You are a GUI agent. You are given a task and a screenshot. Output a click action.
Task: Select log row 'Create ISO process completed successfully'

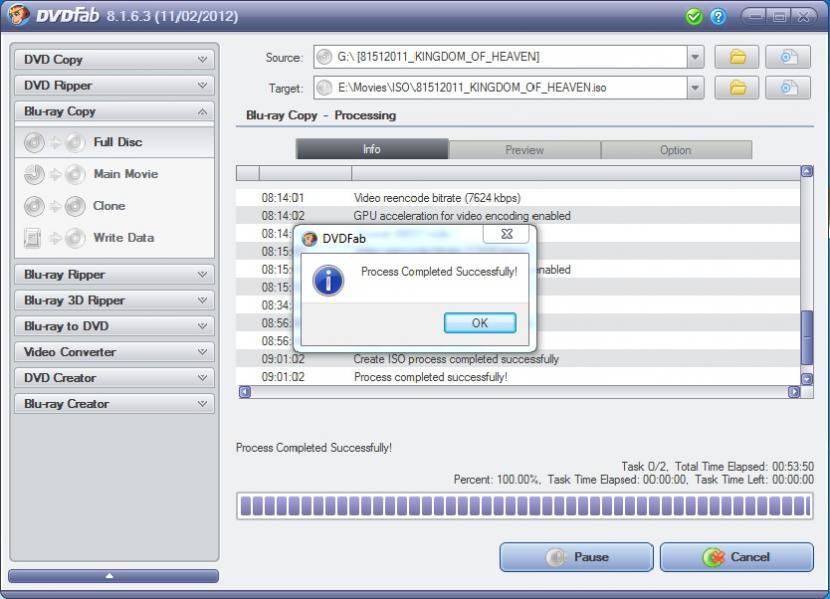click(518, 359)
